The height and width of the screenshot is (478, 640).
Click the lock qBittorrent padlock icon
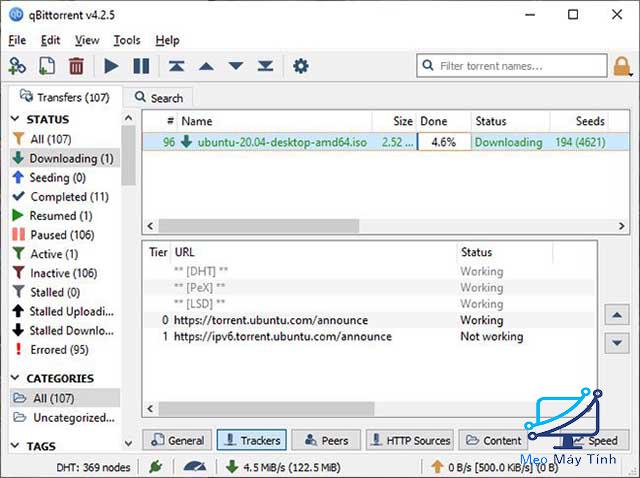click(622, 66)
